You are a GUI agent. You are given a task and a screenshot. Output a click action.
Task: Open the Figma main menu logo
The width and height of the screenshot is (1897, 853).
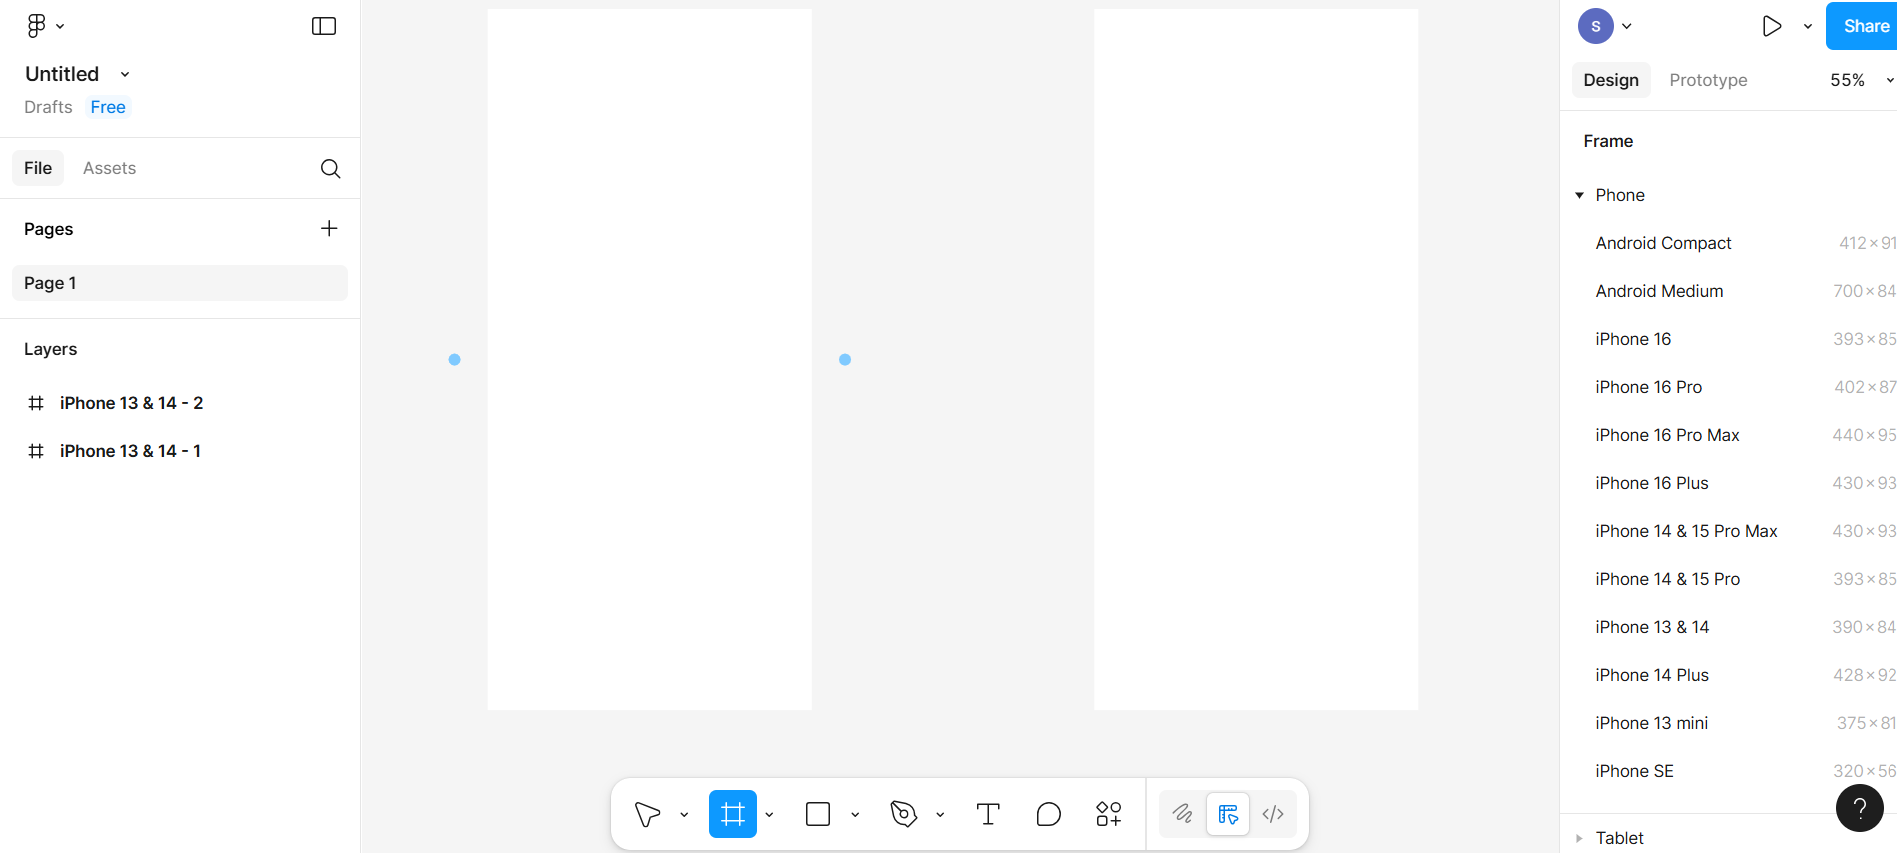click(37, 26)
